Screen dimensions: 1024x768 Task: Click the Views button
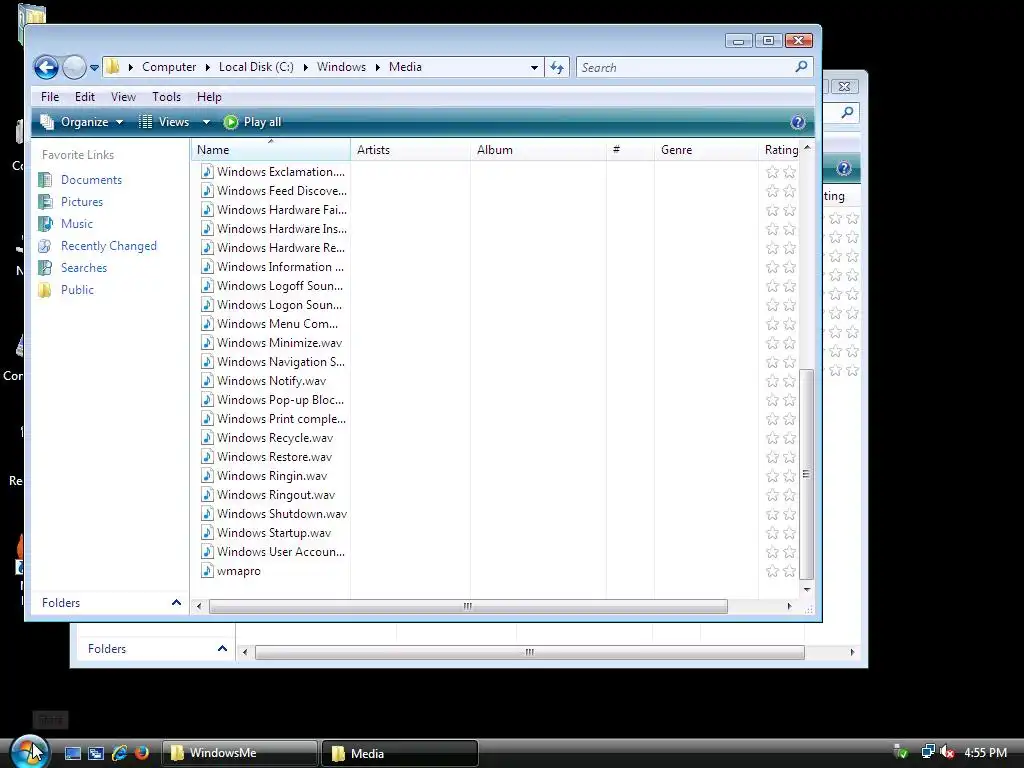(x=164, y=122)
